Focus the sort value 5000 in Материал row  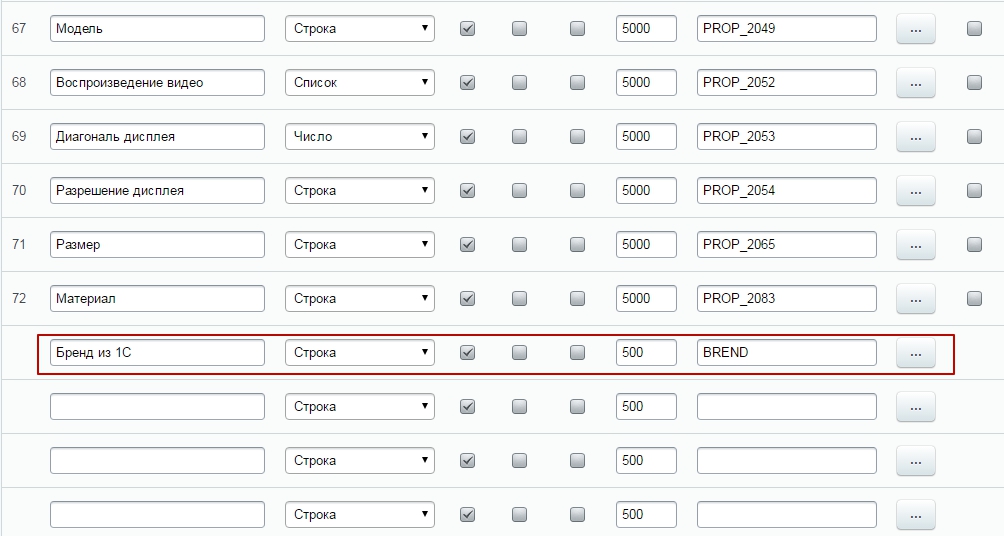tap(646, 299)
